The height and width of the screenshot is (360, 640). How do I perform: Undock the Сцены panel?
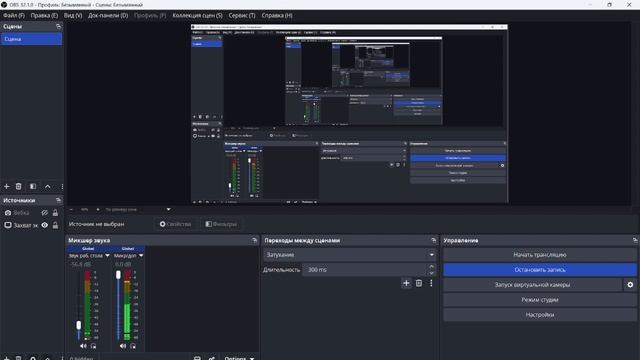pos(58,26)
